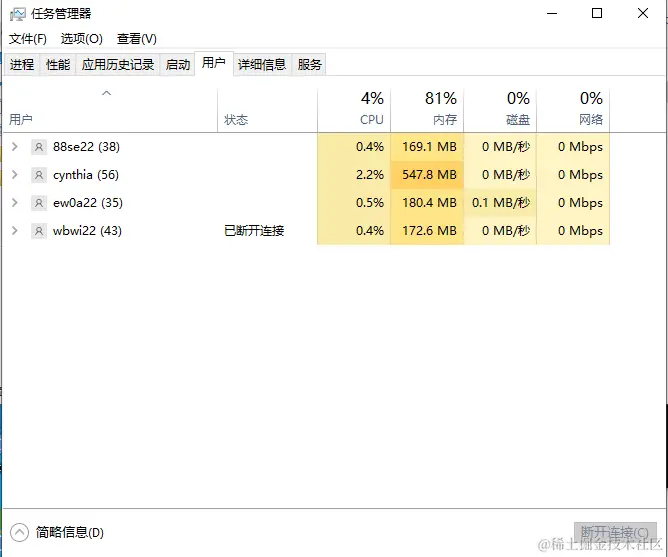Click wbwi22's 0 MB/秒 disk value
The width and height of the screenshot is (668, 557).
(506, 231)
